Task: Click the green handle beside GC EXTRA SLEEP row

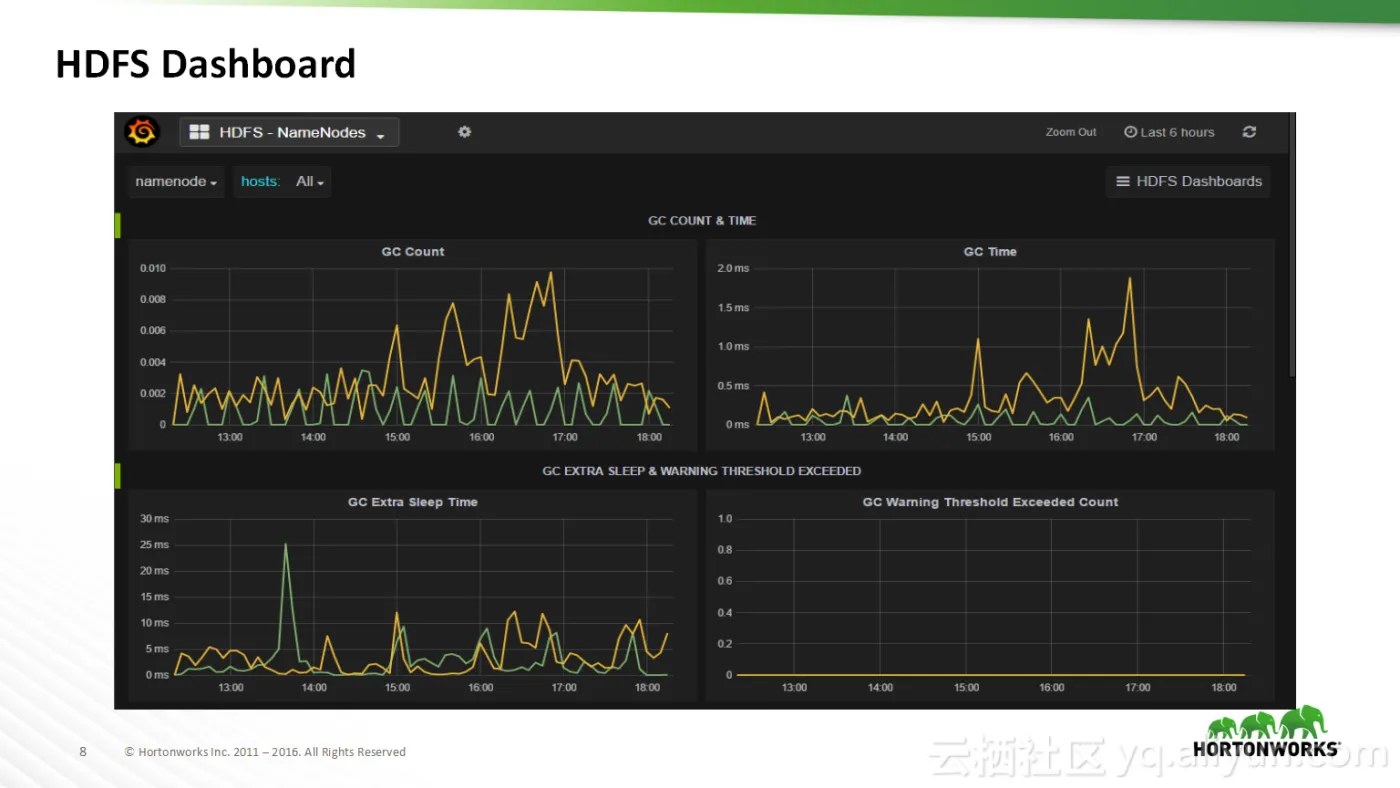Action: pos(118,476)
